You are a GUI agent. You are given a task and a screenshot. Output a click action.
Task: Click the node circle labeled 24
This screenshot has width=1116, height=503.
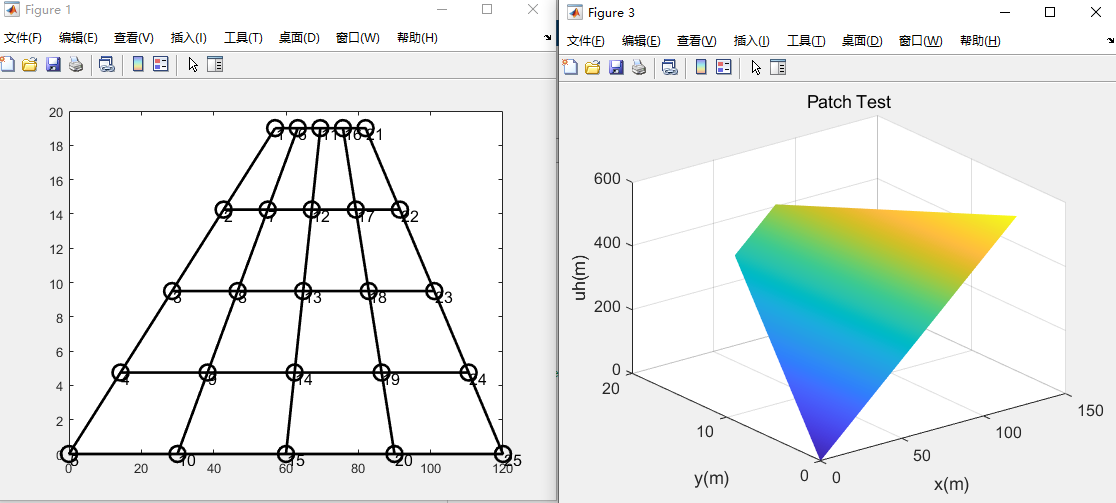point(468,372)
